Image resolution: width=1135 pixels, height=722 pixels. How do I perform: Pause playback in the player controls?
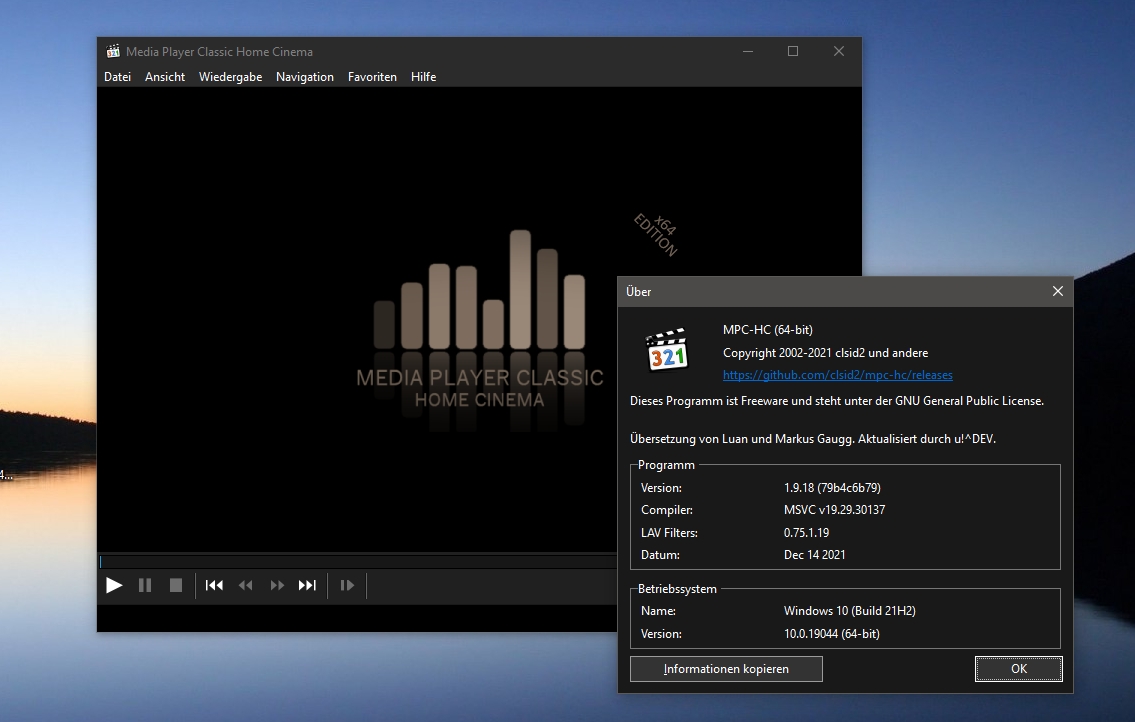[145, 585]
